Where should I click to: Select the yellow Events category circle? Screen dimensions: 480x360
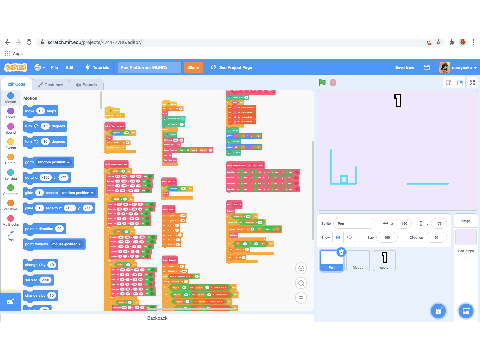point(11,142)
